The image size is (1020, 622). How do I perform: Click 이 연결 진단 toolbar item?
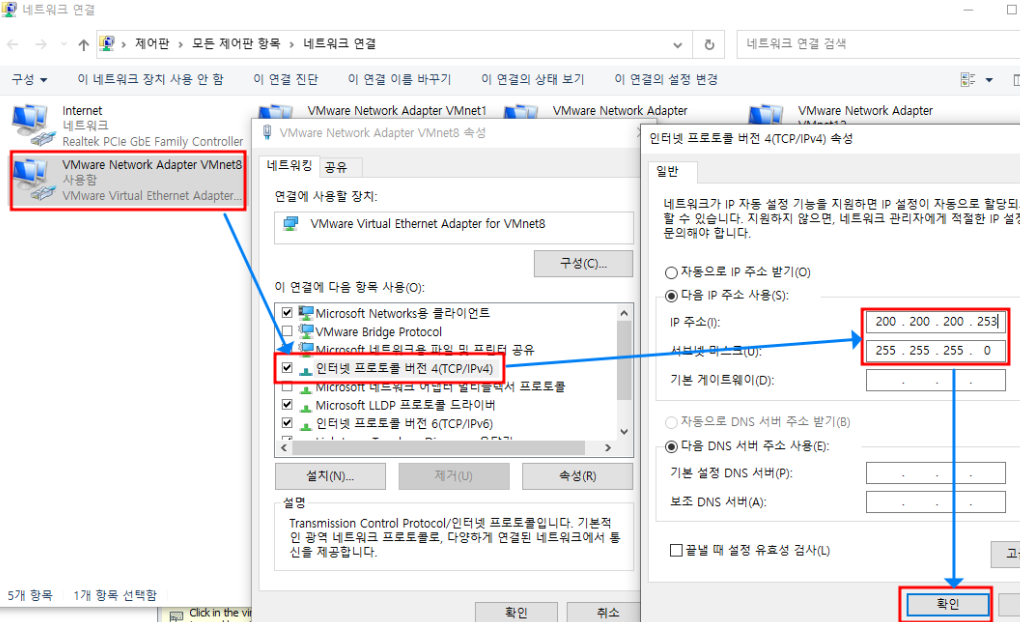[286, 79]
